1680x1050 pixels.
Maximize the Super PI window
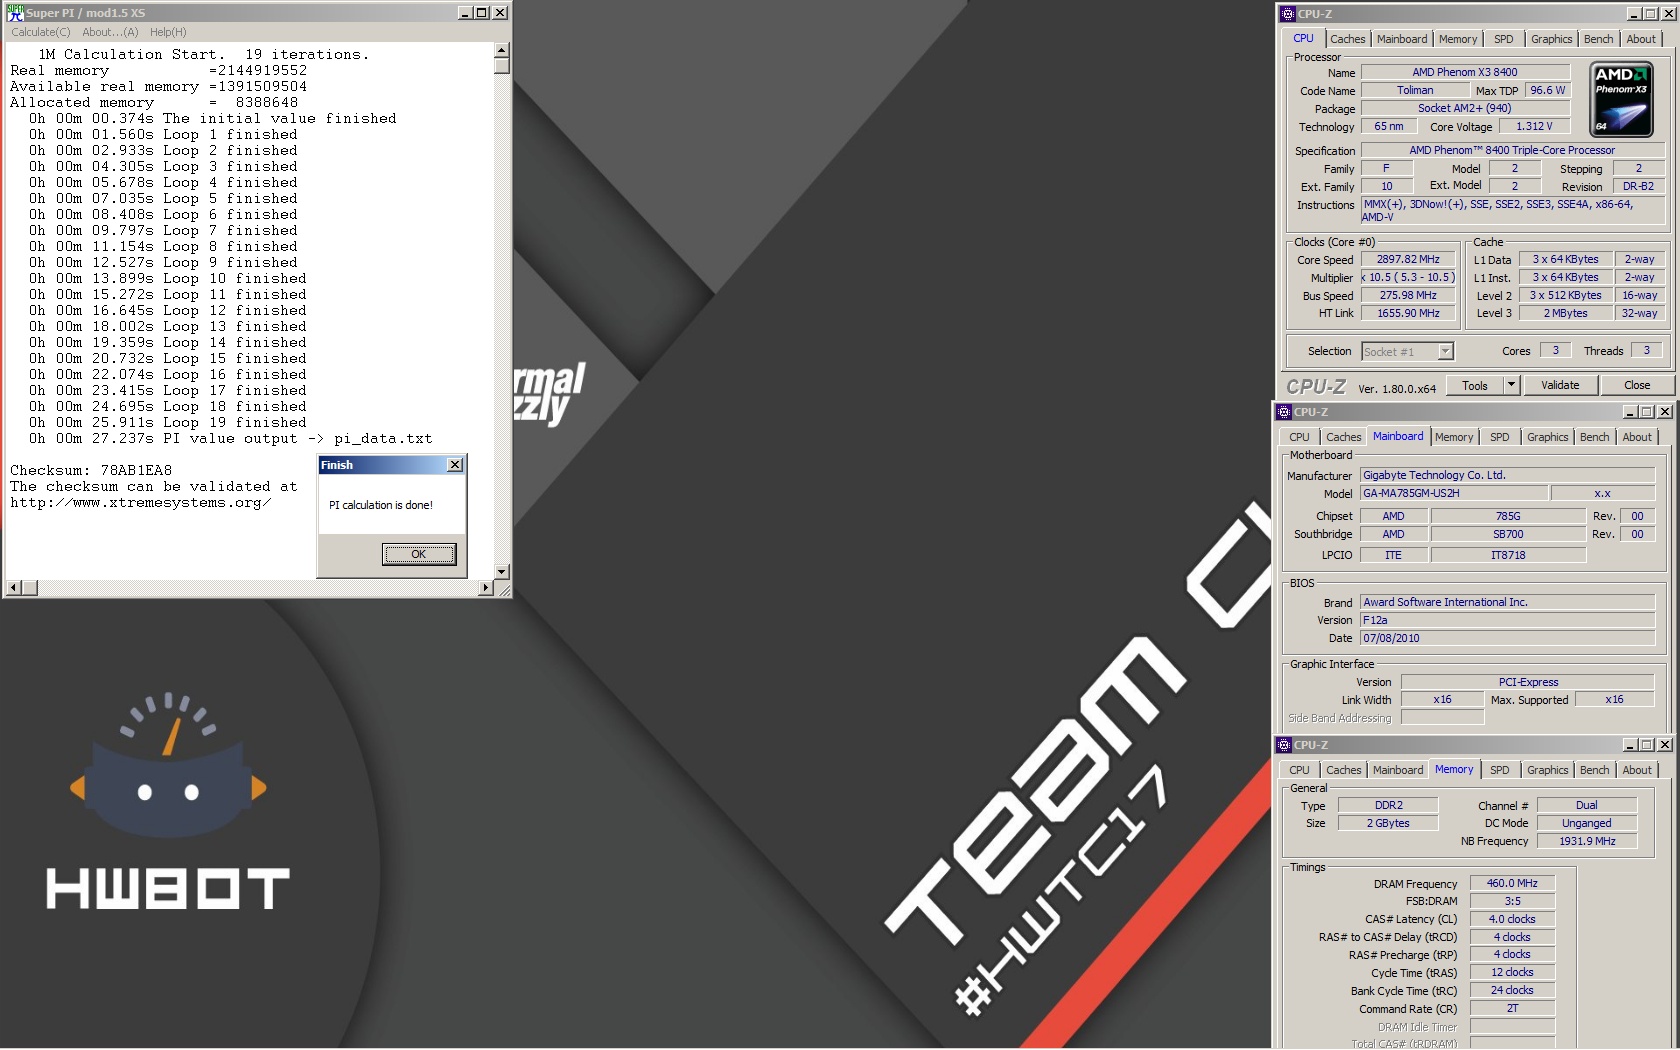(x=482, y=13)
